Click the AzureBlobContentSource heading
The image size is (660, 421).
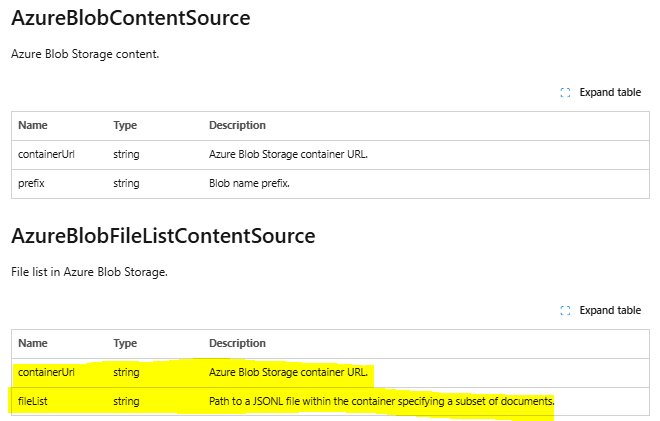pyautogui.click(x=131, y=18)
